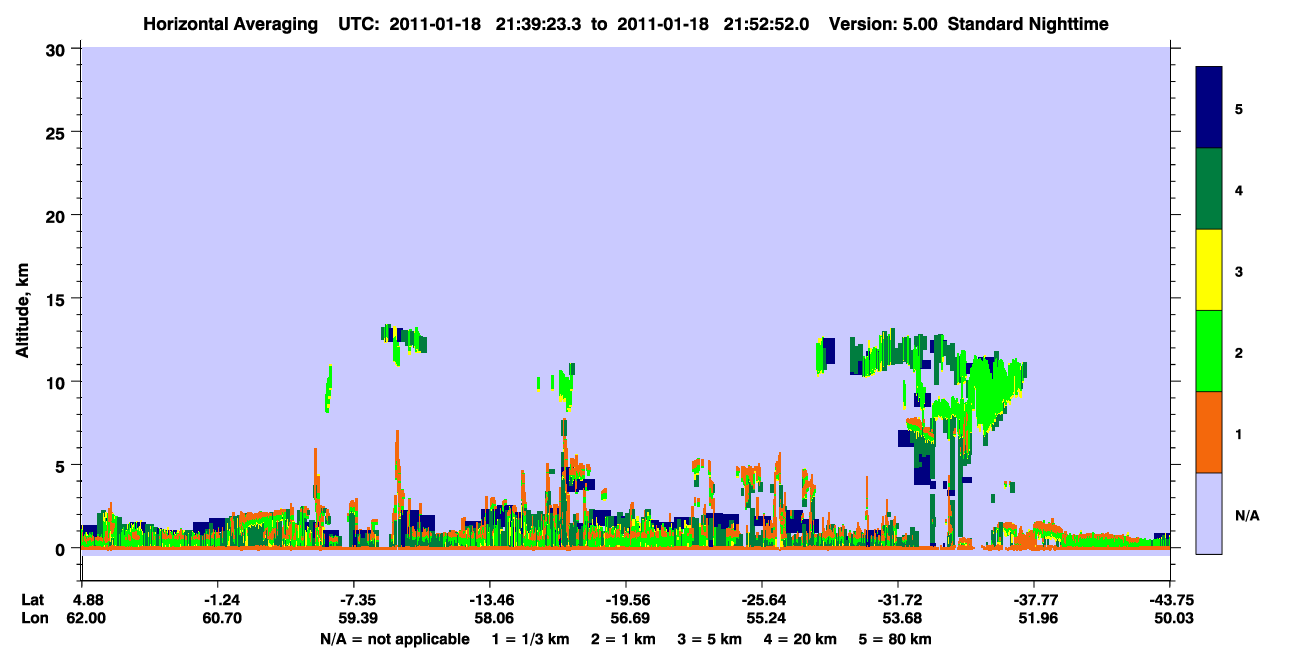
Task: Click 'Version: 5.00' in the title
Action: click(x=883, y=23)
